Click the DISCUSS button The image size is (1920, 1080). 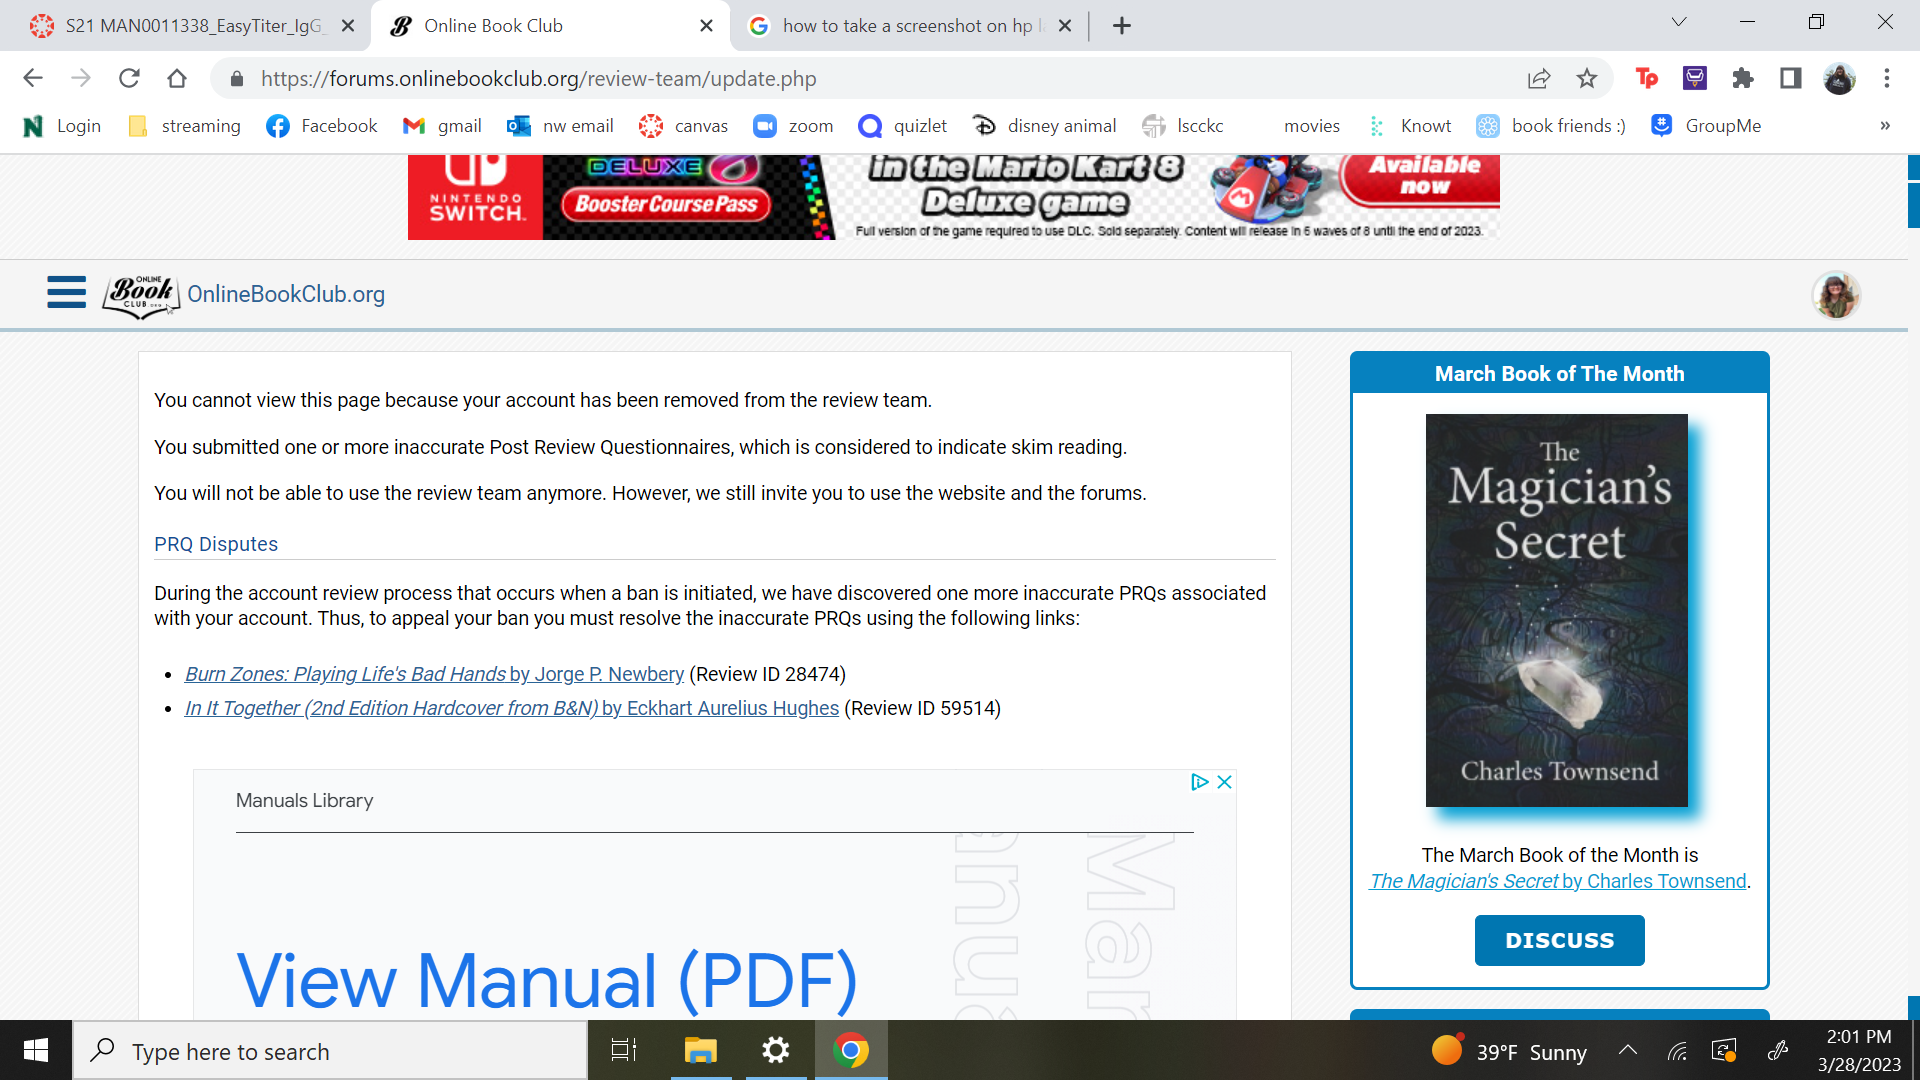(1559, 940)
